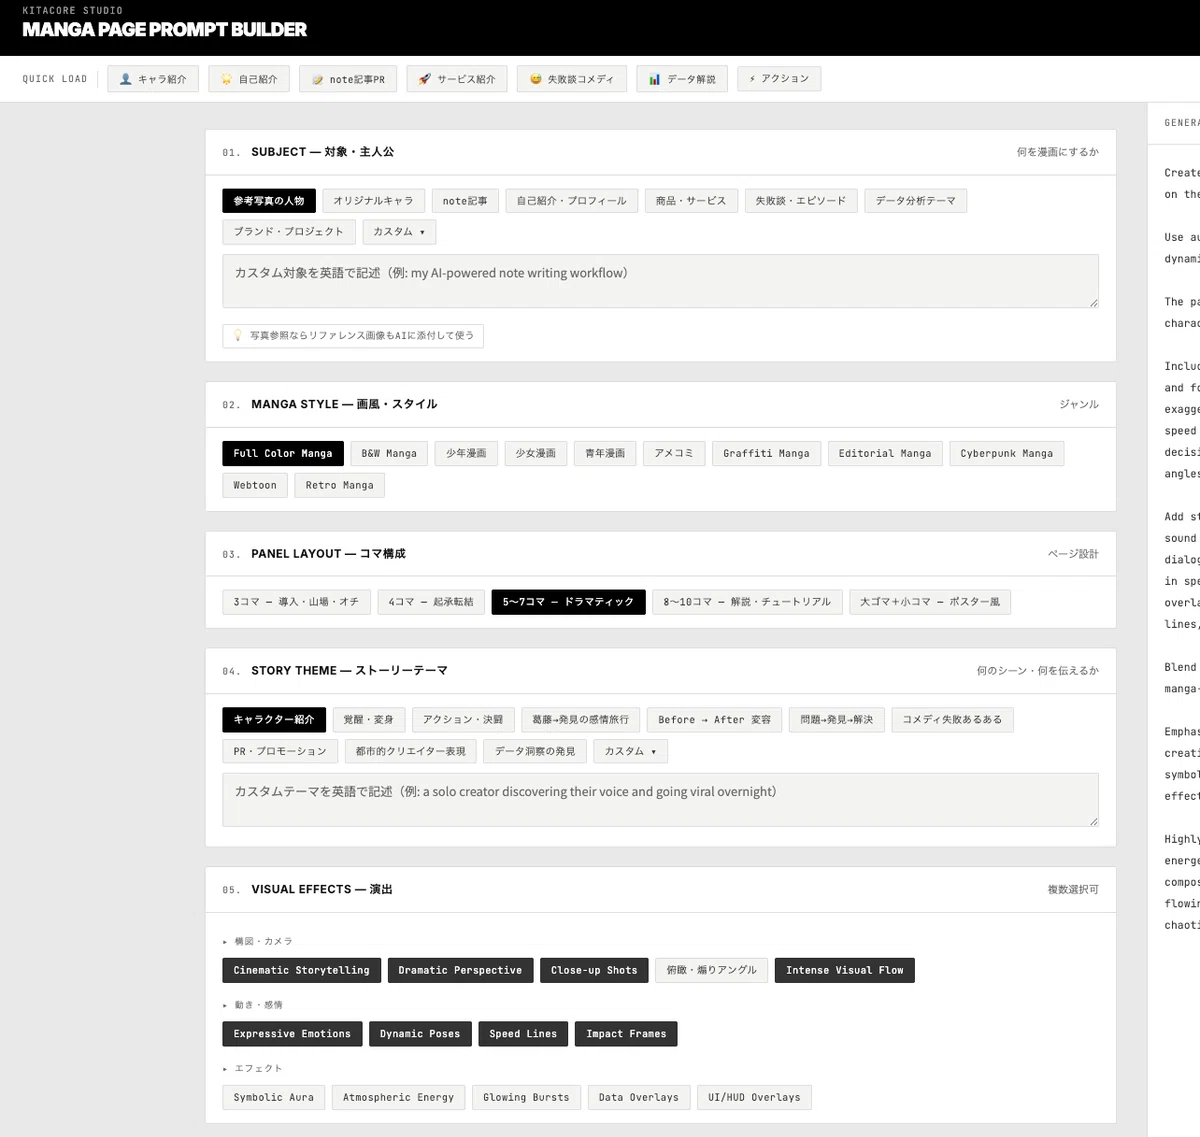Choose Webtoon style
Screen dimensions: 1200x1137
tap(255, 485)
